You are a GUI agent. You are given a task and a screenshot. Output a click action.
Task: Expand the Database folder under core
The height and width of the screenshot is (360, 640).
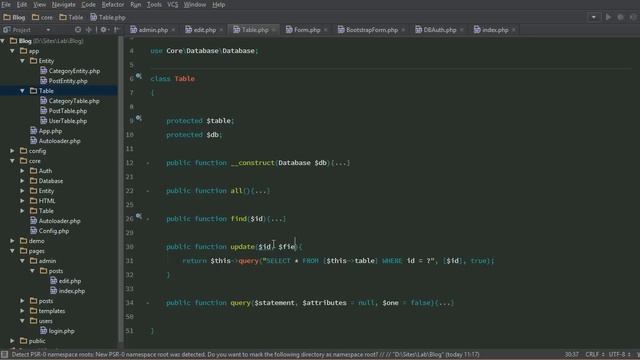[x=22, y=181]
